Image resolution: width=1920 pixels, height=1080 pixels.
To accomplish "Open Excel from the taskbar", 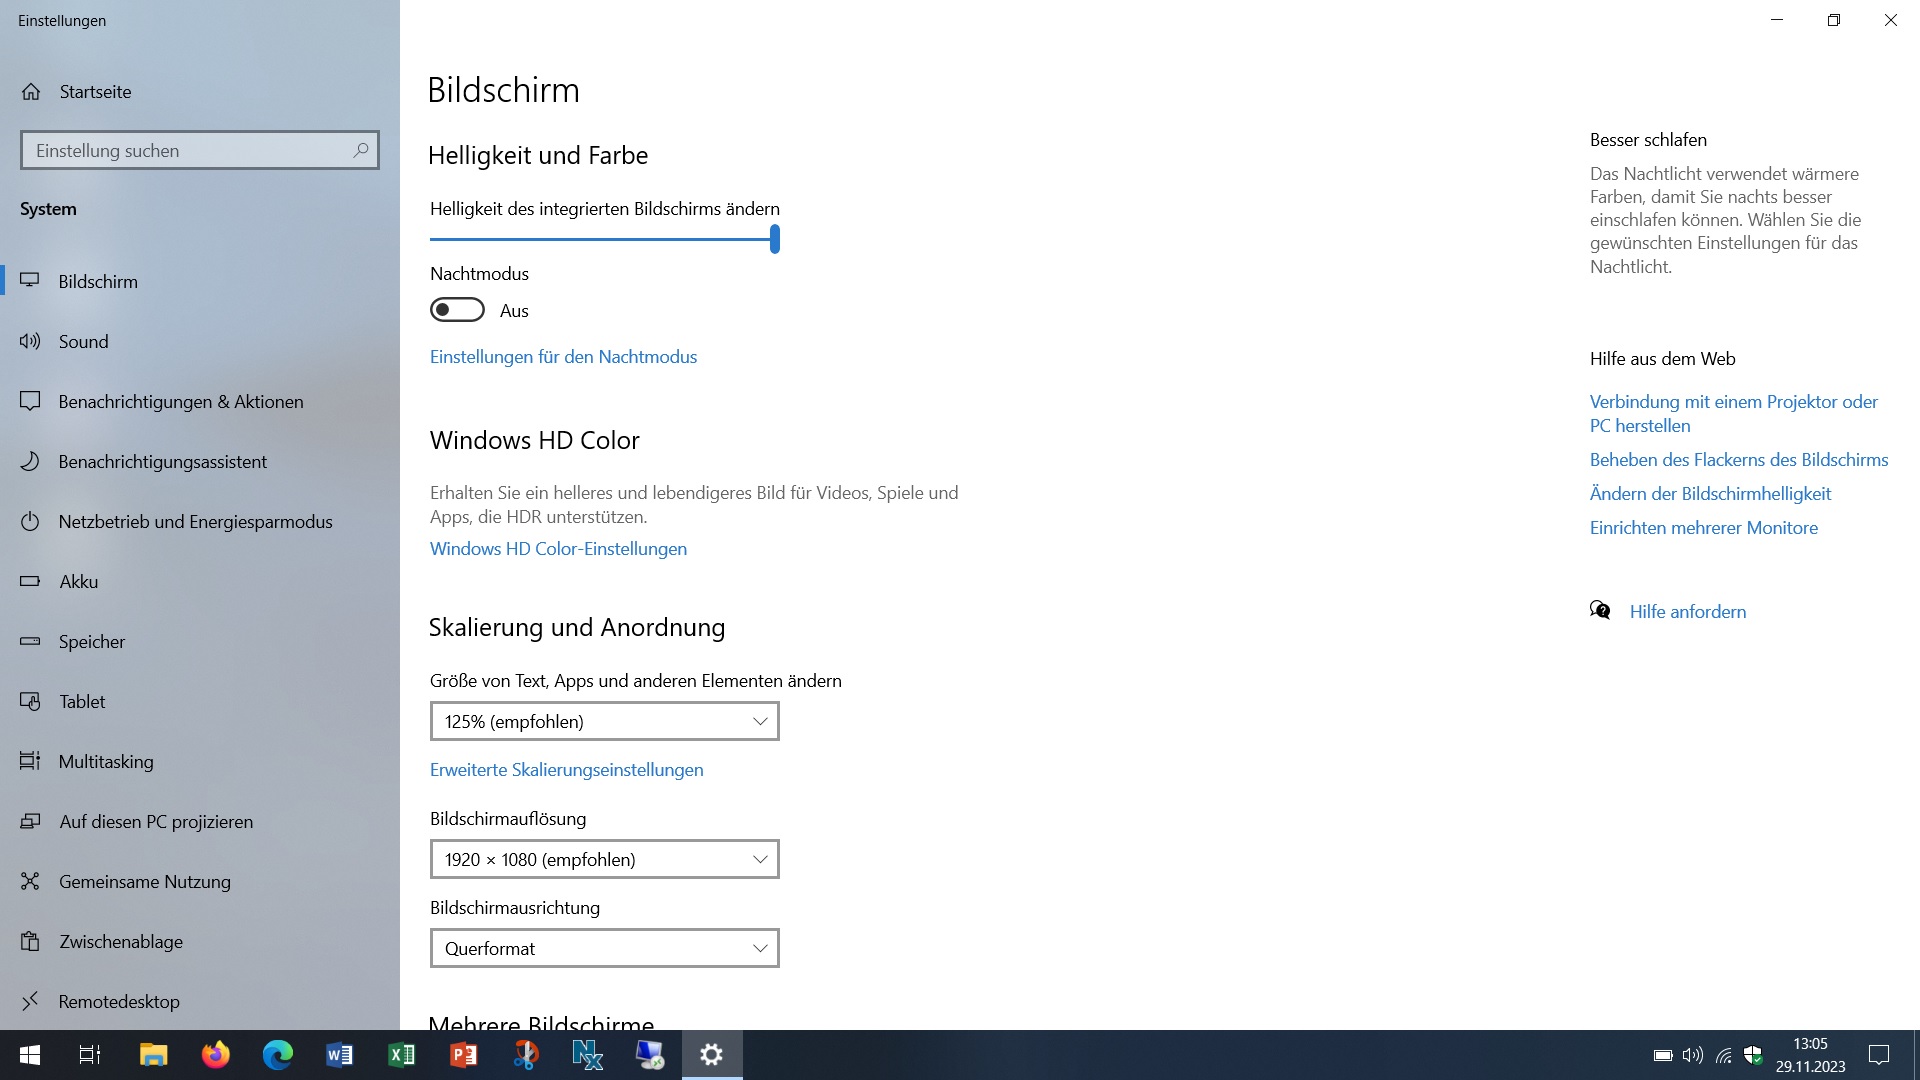I will coord(401,1055).
